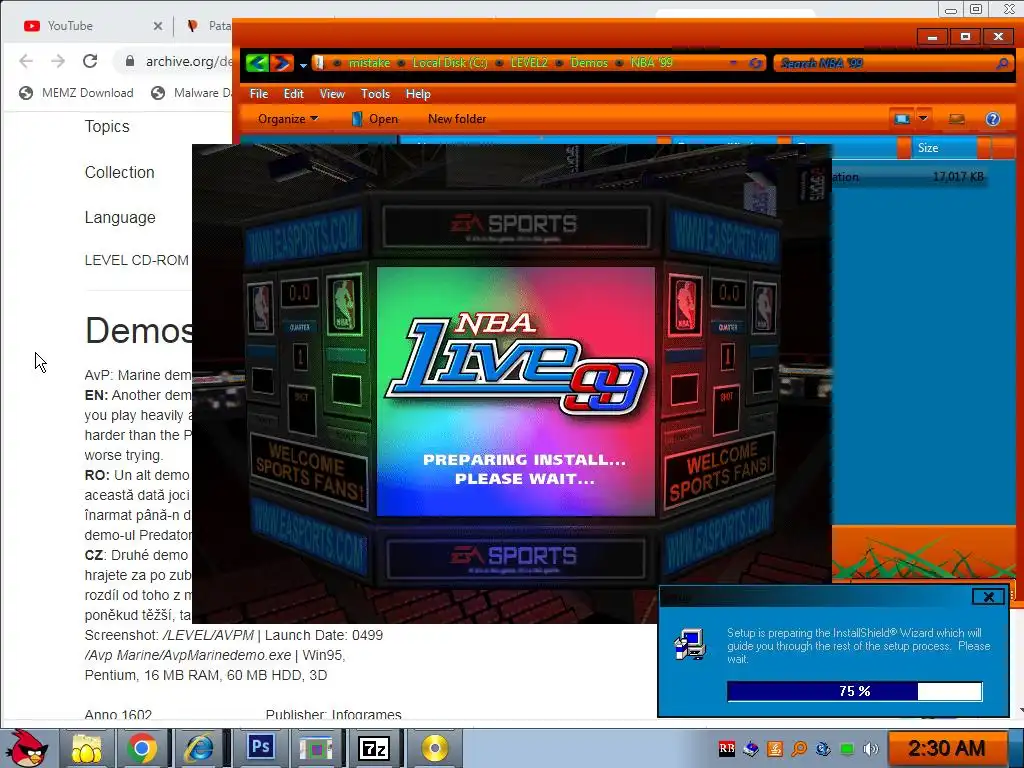Select 'Demos' breadcrumb segment
Image resolution: width=1024 pixels, height=768 pixels.
click(x=589, y=63)
